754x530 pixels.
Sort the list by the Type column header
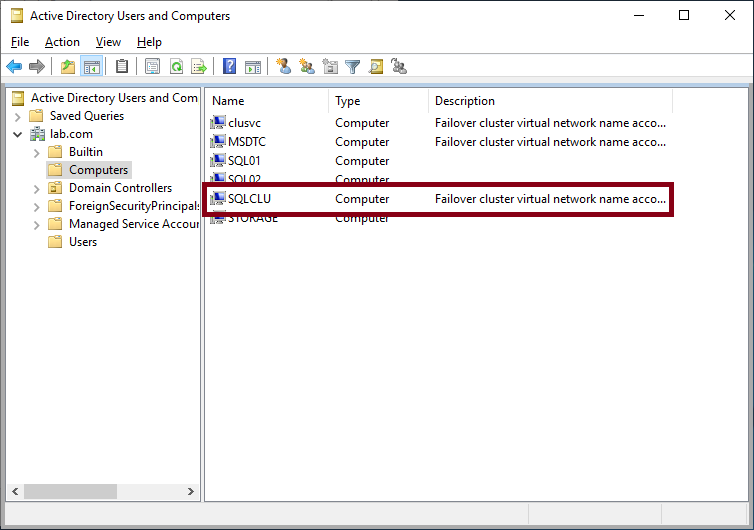point(378,101)
